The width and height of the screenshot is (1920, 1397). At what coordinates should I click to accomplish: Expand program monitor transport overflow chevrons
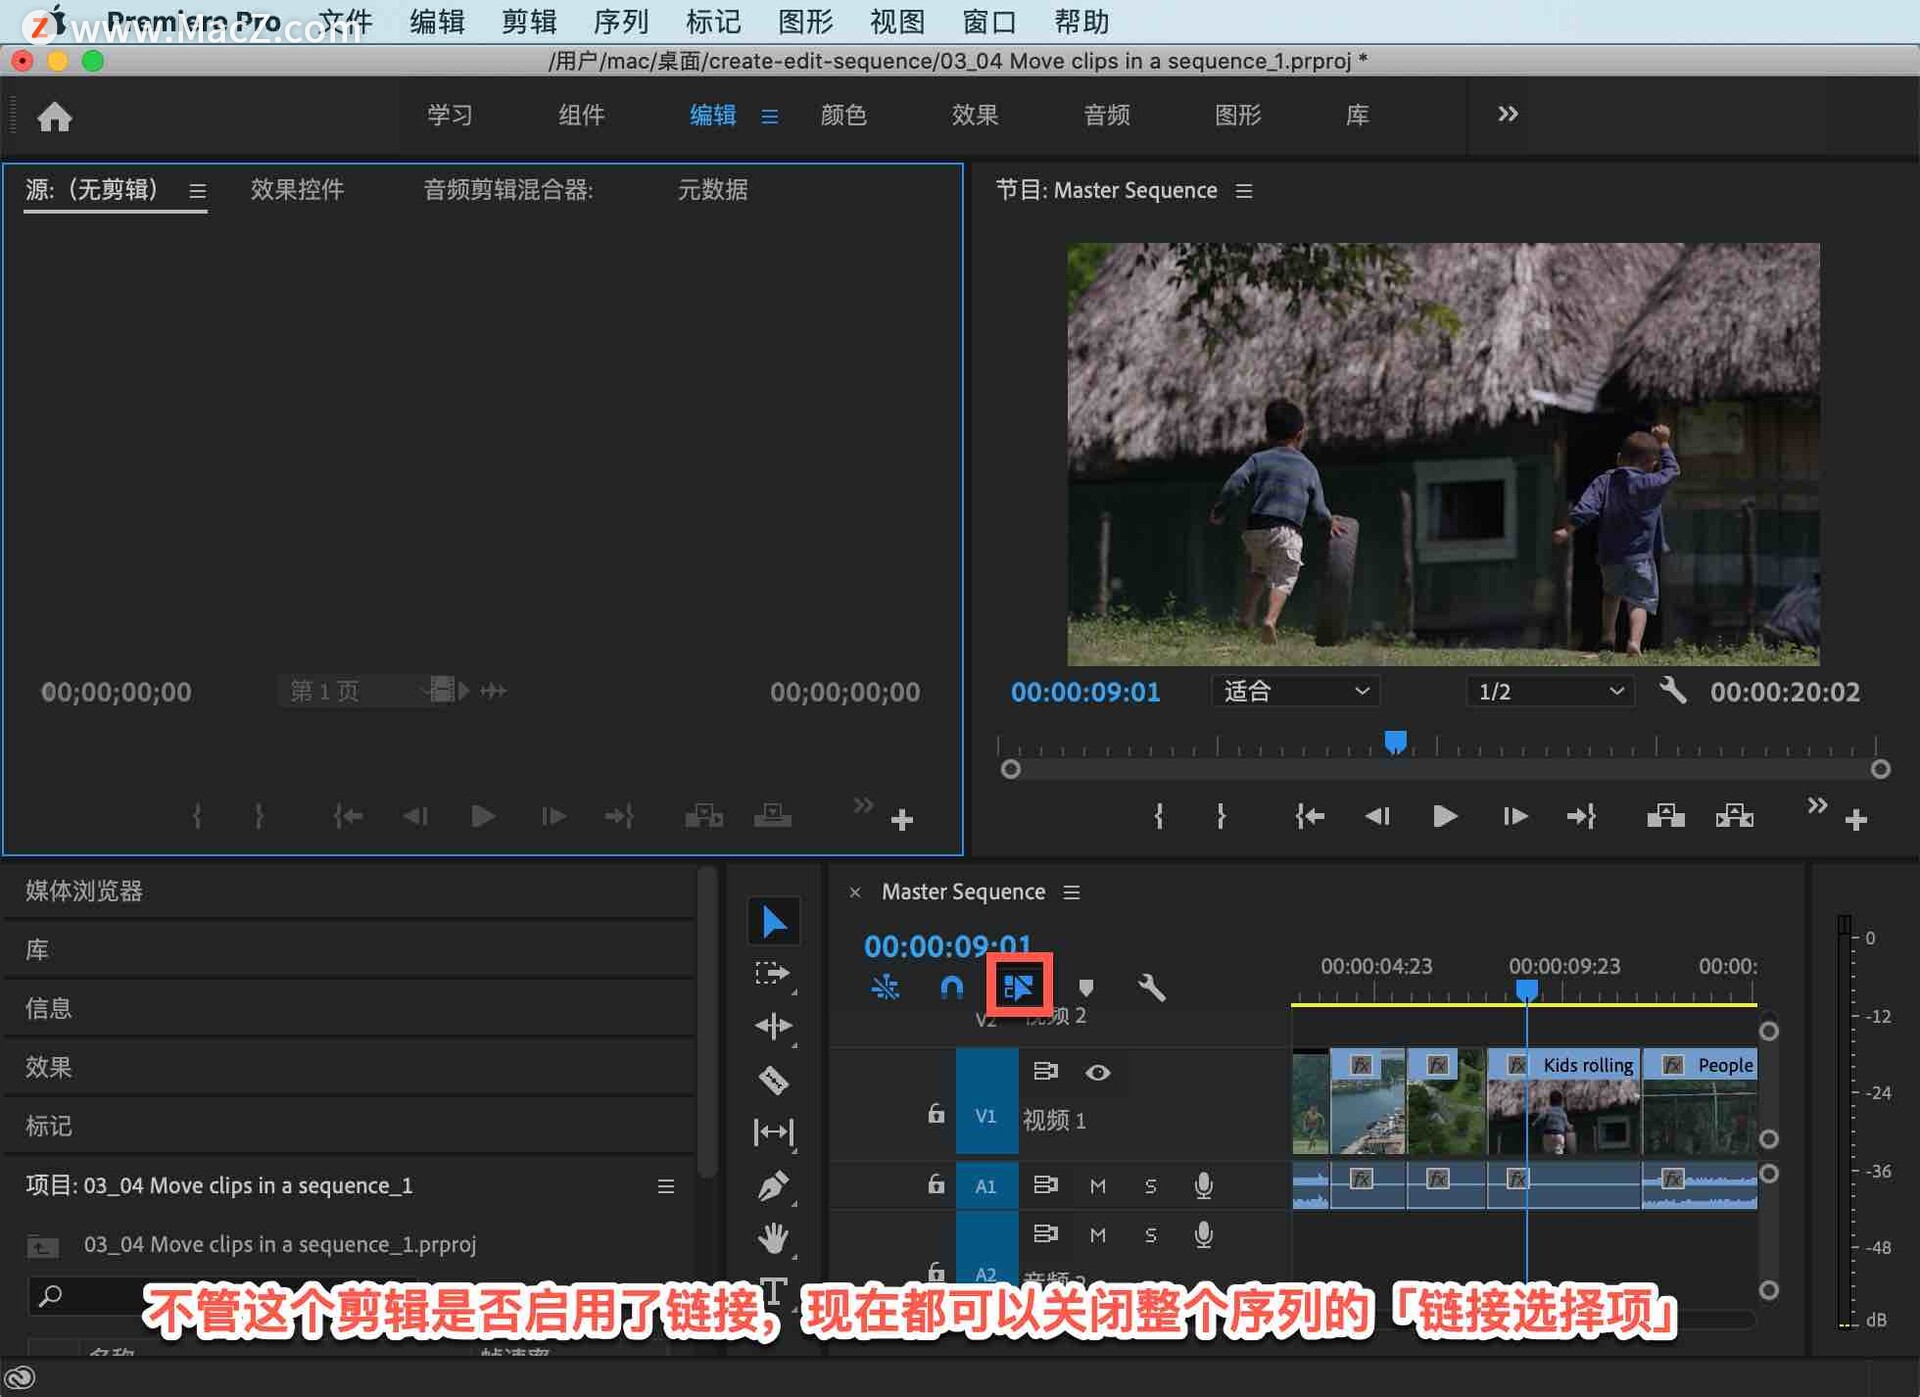[x=1817, y=805]
